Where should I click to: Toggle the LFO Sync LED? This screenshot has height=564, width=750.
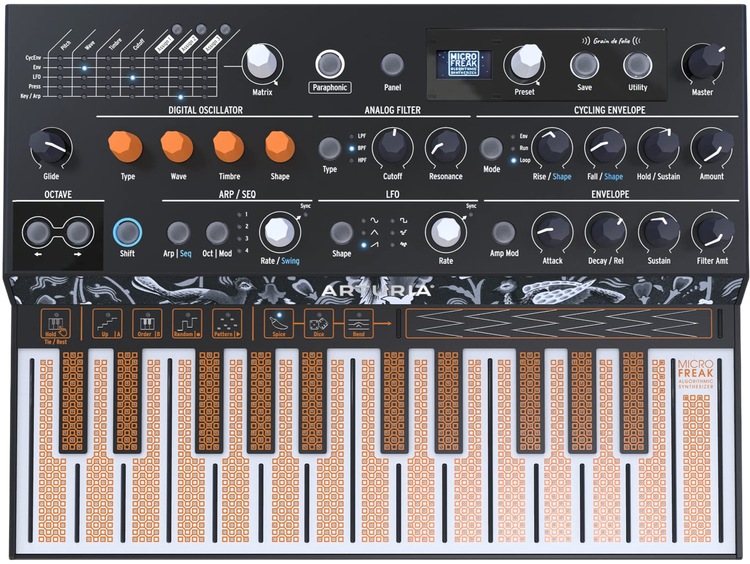471,215
